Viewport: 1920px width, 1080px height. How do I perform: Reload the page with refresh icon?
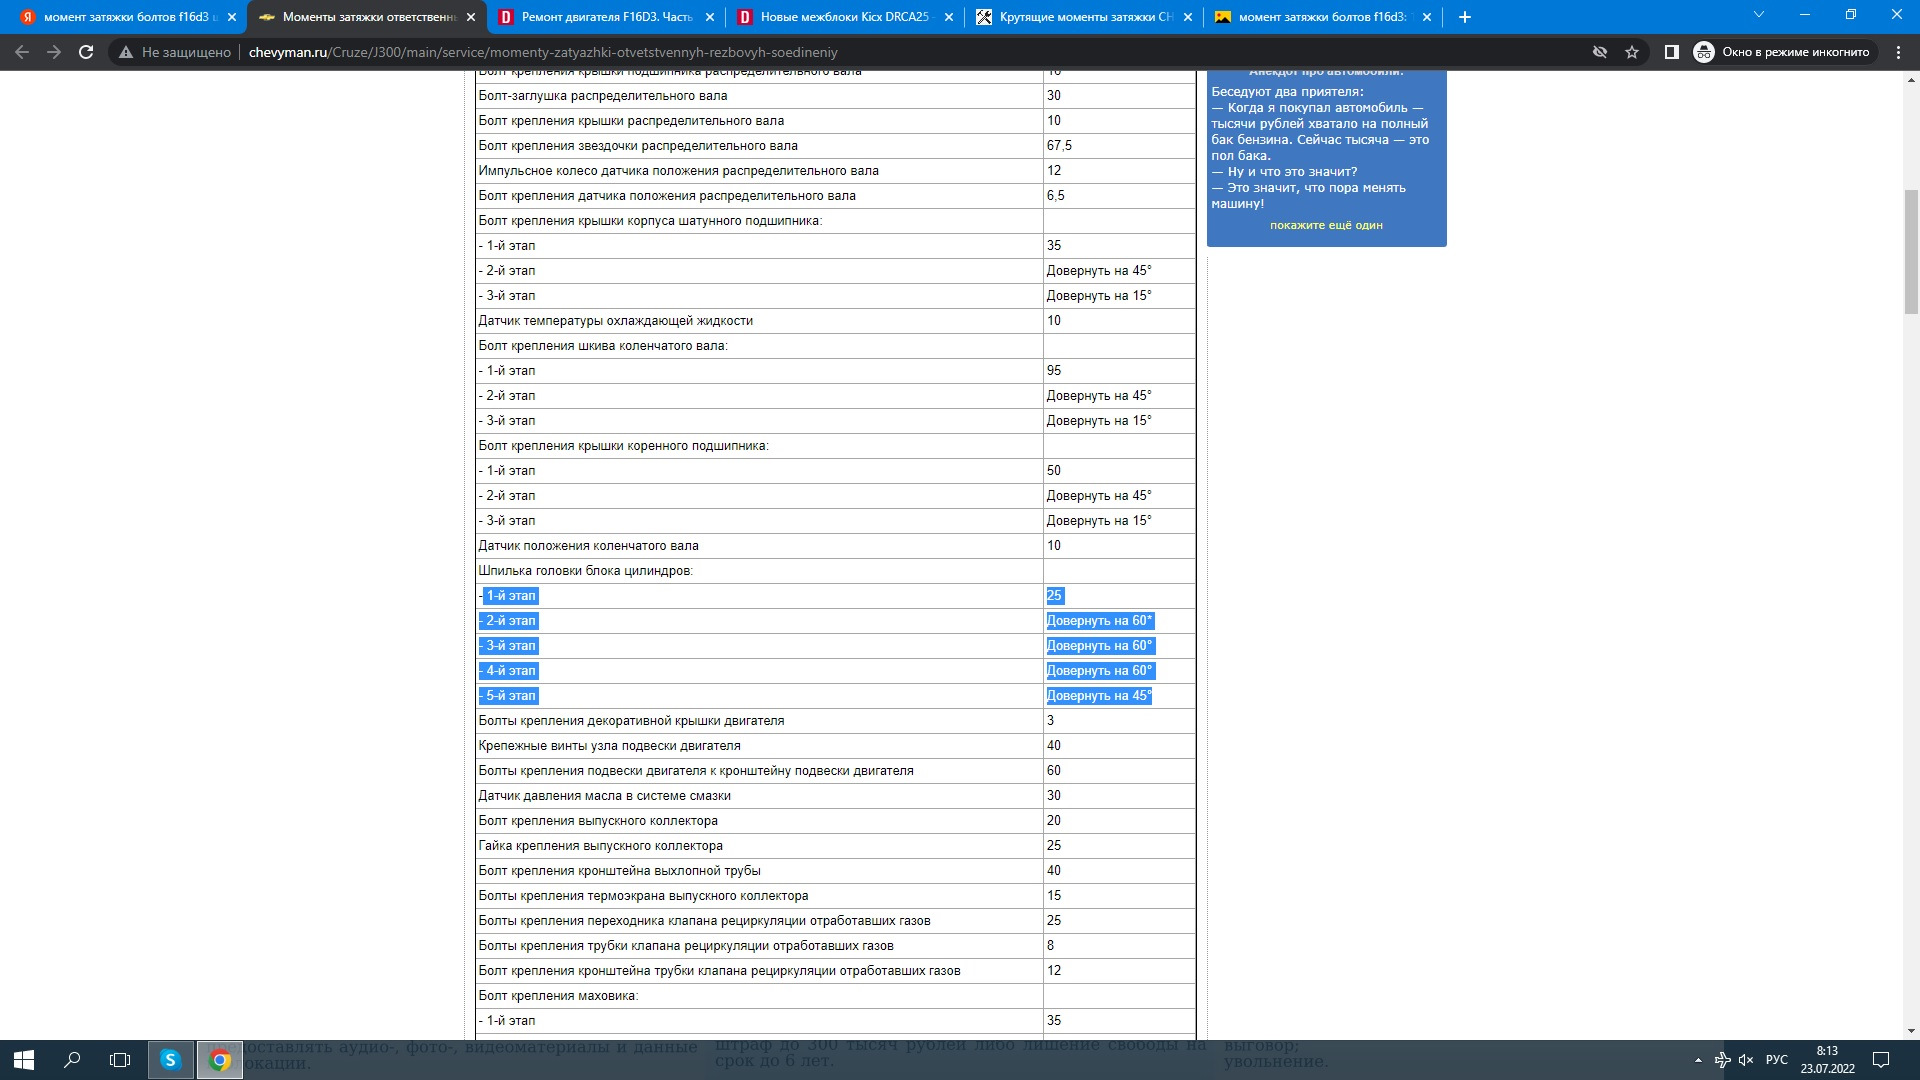click(x=86, y=52)
